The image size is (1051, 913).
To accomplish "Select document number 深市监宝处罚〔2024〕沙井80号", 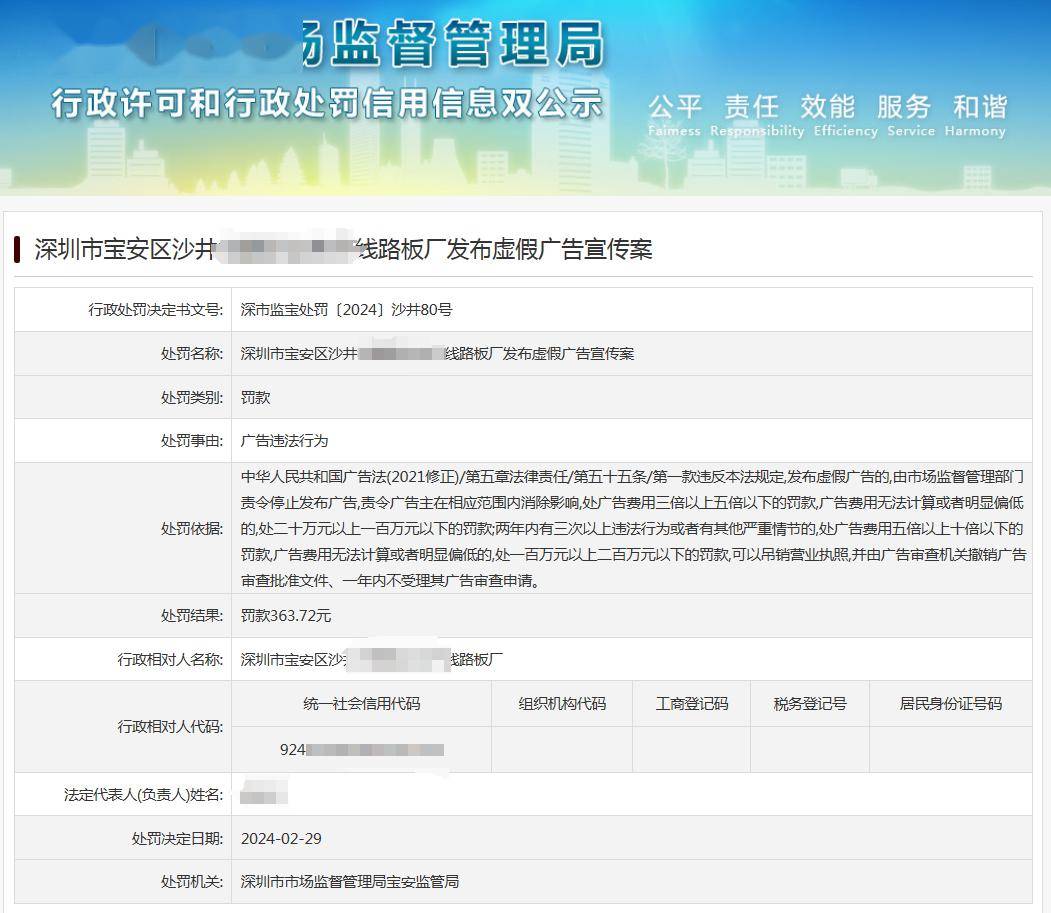I will pos(347,310).
